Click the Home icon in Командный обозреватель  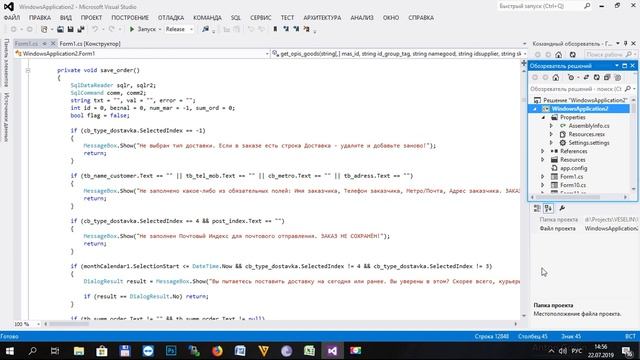click(x=559, y=55)
